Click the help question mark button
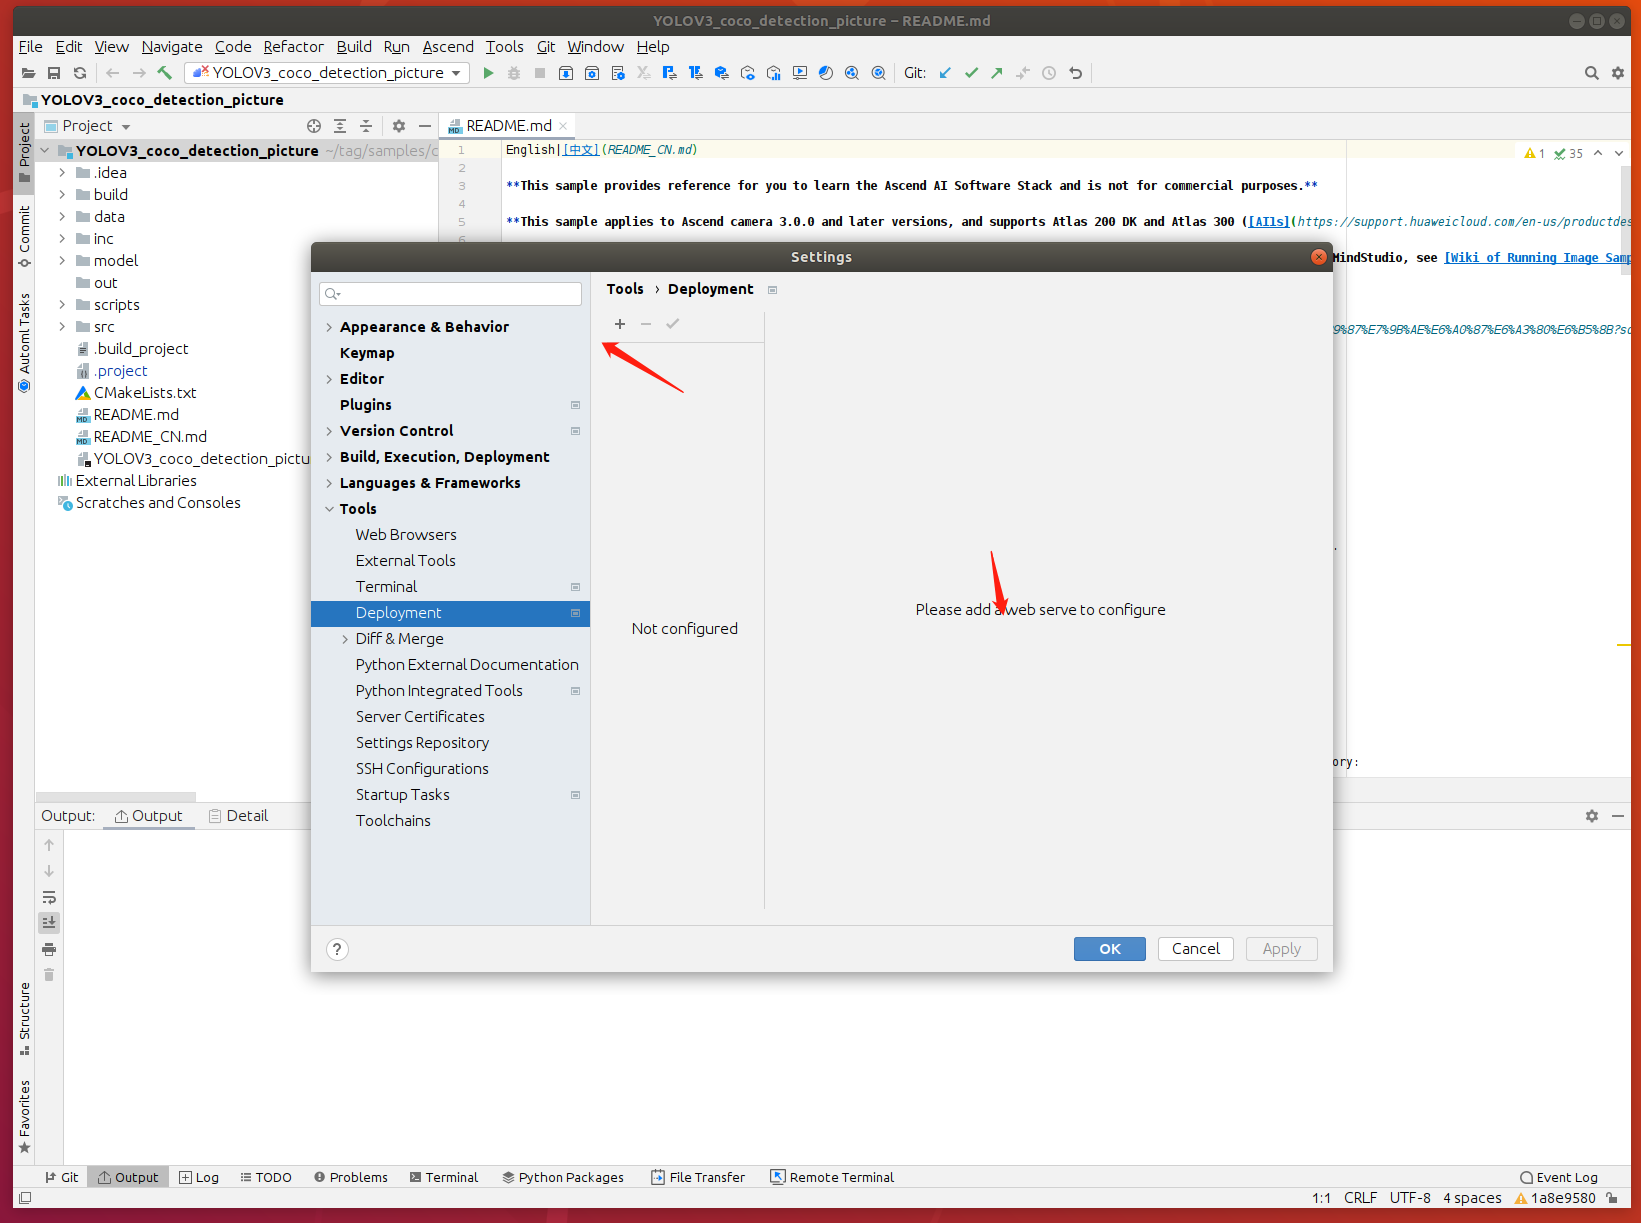Viewport: 1641px width, 1223px height. 338,949
